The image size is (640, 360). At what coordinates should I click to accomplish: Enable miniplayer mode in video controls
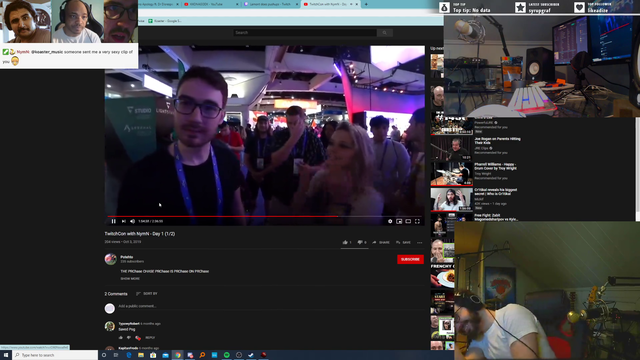399,221
